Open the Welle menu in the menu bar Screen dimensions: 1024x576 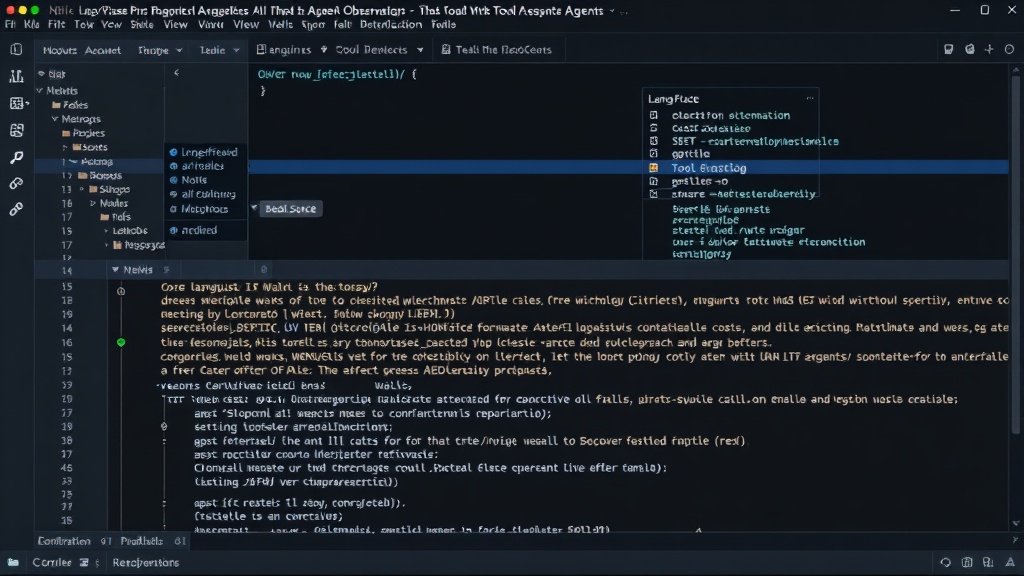[x=280, y=24]
